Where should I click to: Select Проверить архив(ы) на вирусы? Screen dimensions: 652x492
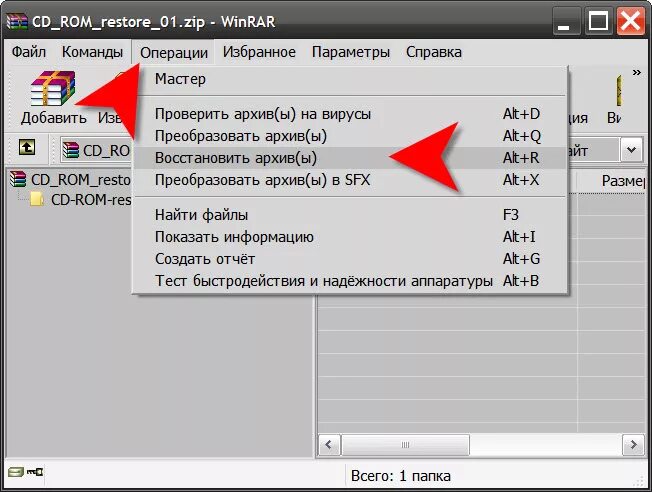tap(351, 114)
